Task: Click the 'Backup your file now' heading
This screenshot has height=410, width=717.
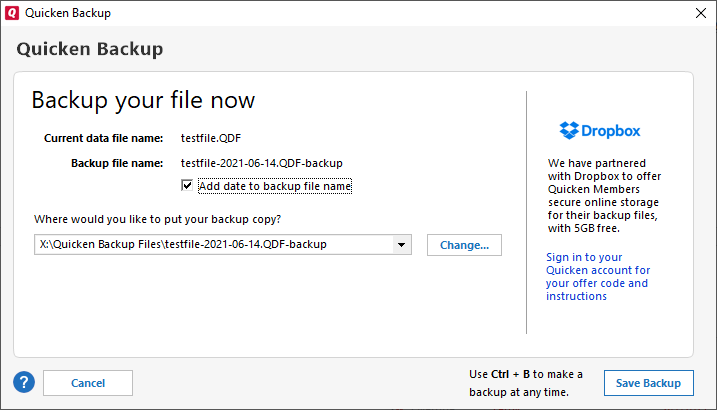Action: coord(143,100)
